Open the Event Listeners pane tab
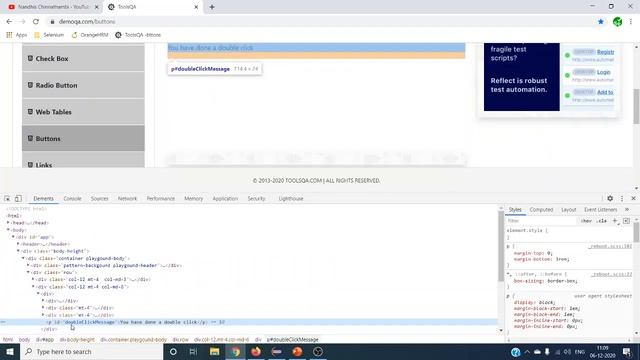 point(600,209)
